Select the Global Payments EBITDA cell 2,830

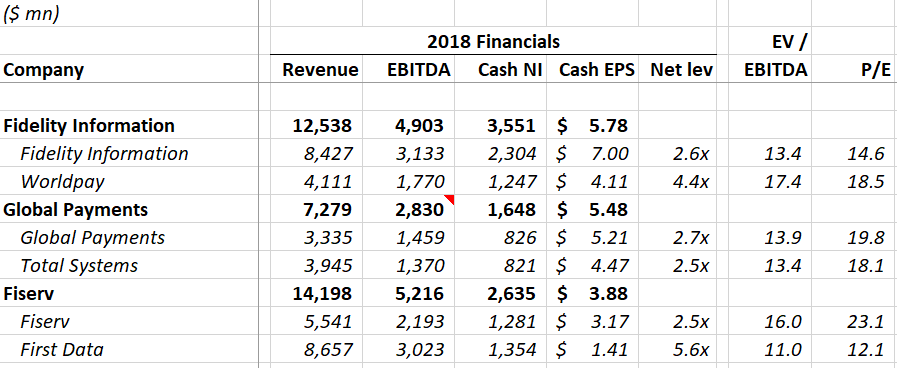pos(408,209)
